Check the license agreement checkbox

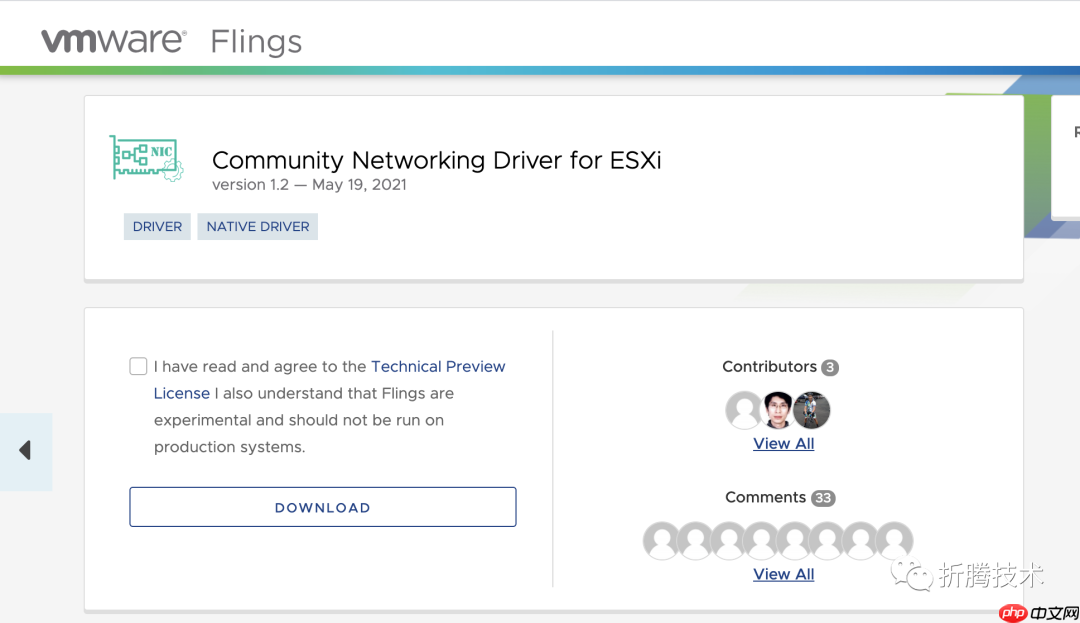tap(138, 366)
